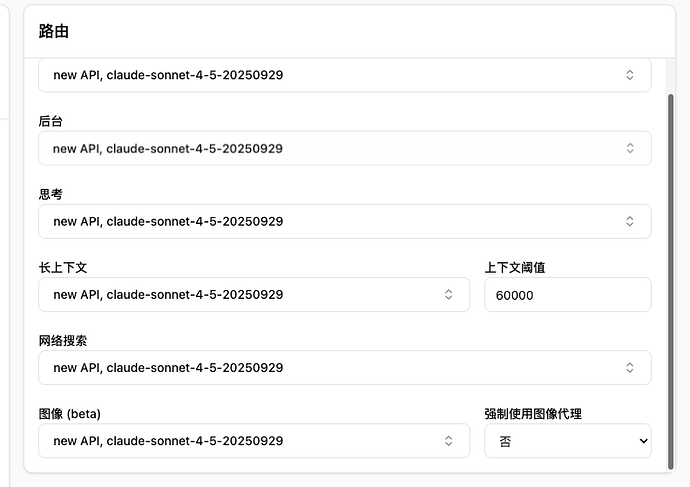690x487 pixels.
Task: Focus the 上下文阈值 field showing 60000
Action: (568, 294)
